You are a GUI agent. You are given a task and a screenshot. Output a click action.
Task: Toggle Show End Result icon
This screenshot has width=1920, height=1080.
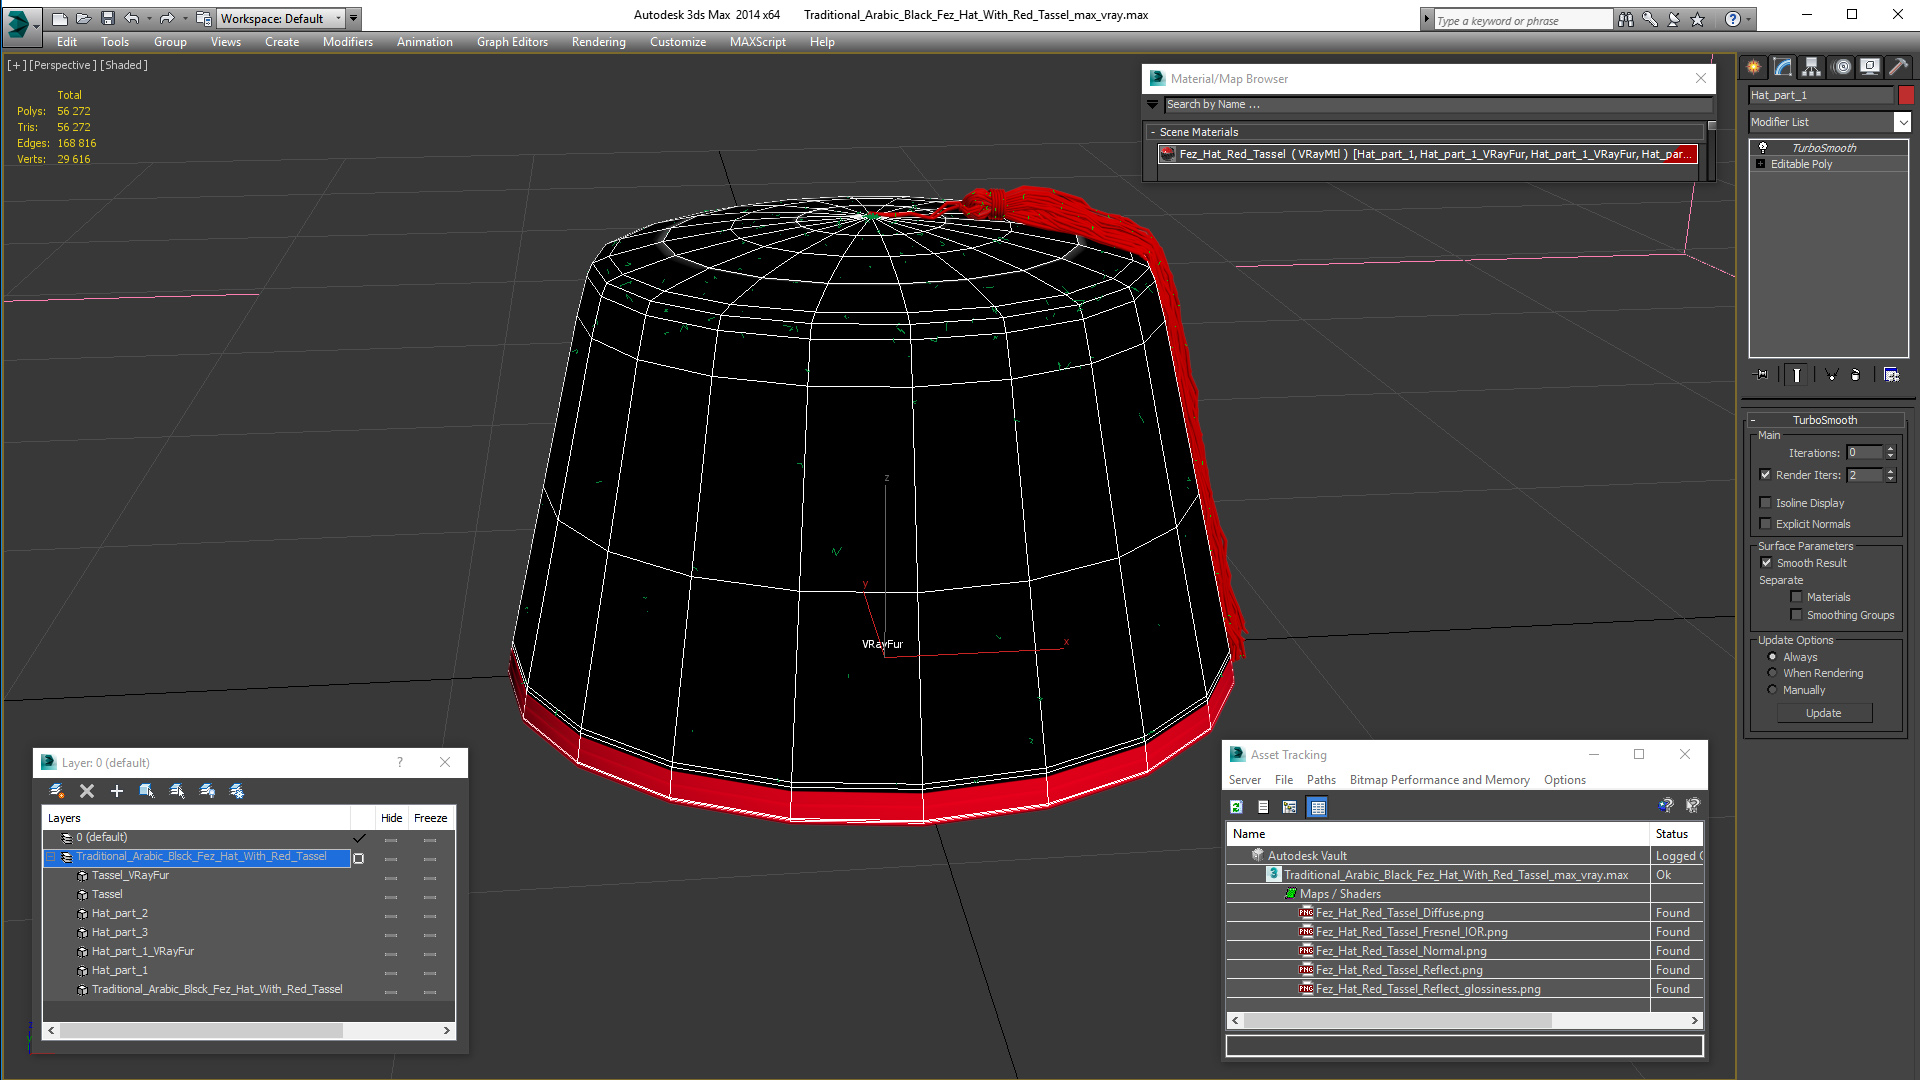click(1797, 374)
